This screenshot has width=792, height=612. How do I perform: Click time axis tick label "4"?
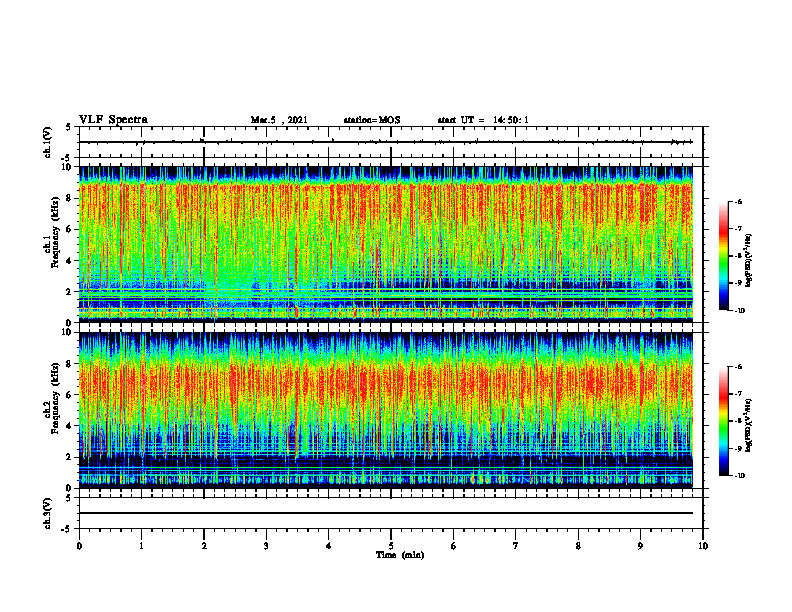tap(329, 546)
